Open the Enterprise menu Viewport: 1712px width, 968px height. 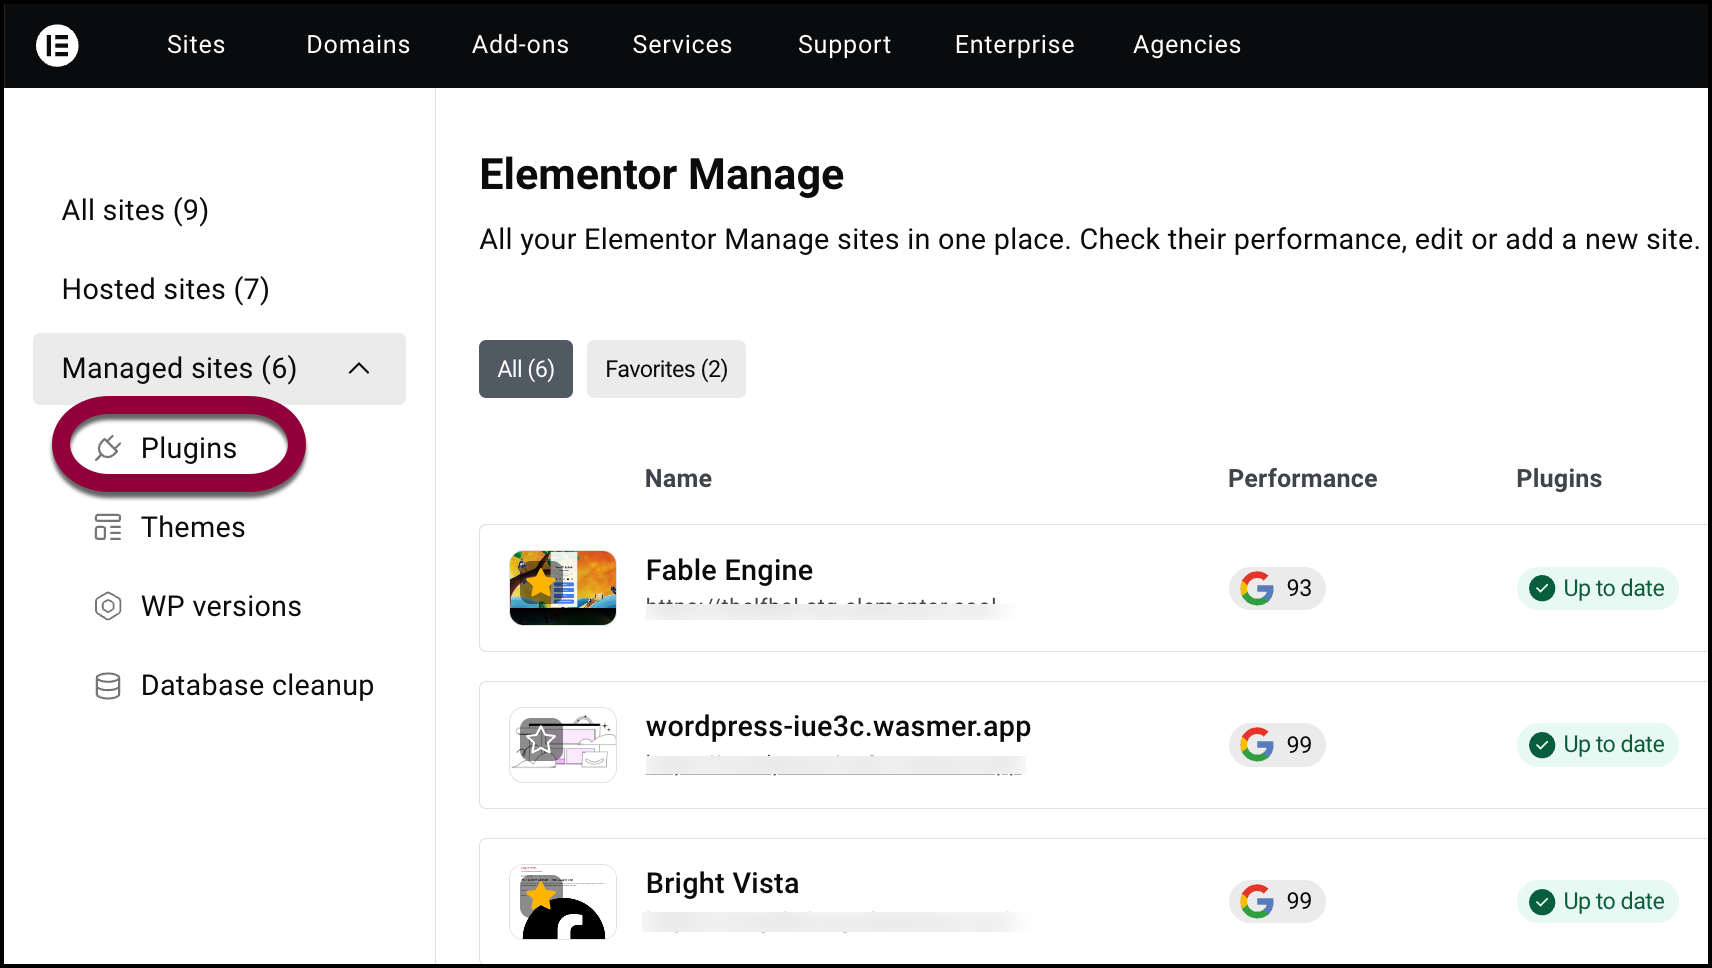point(1014,44)
